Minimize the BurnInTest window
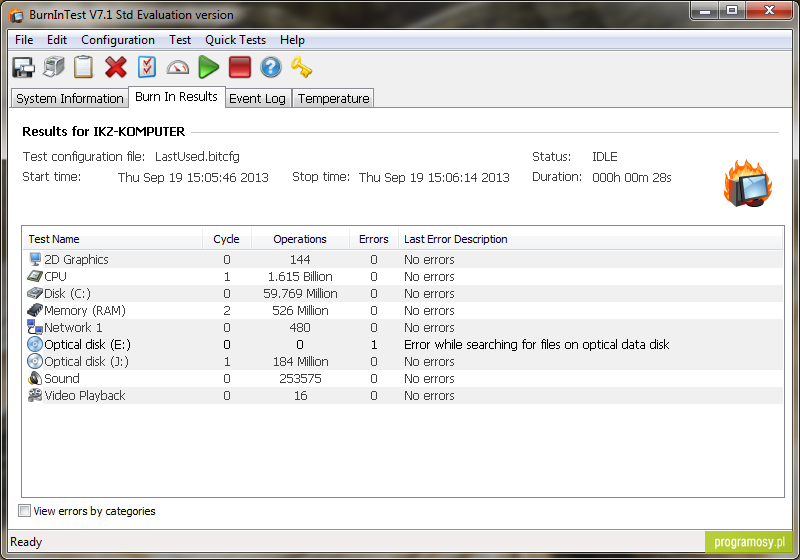Viewport: 800px width, 560px height. pos(705,10)
